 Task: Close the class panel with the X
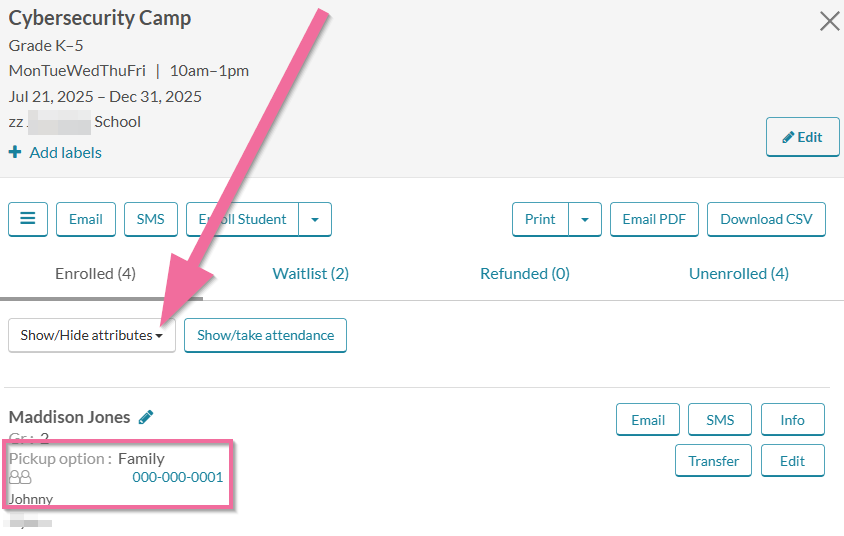[x=829, y=22]
